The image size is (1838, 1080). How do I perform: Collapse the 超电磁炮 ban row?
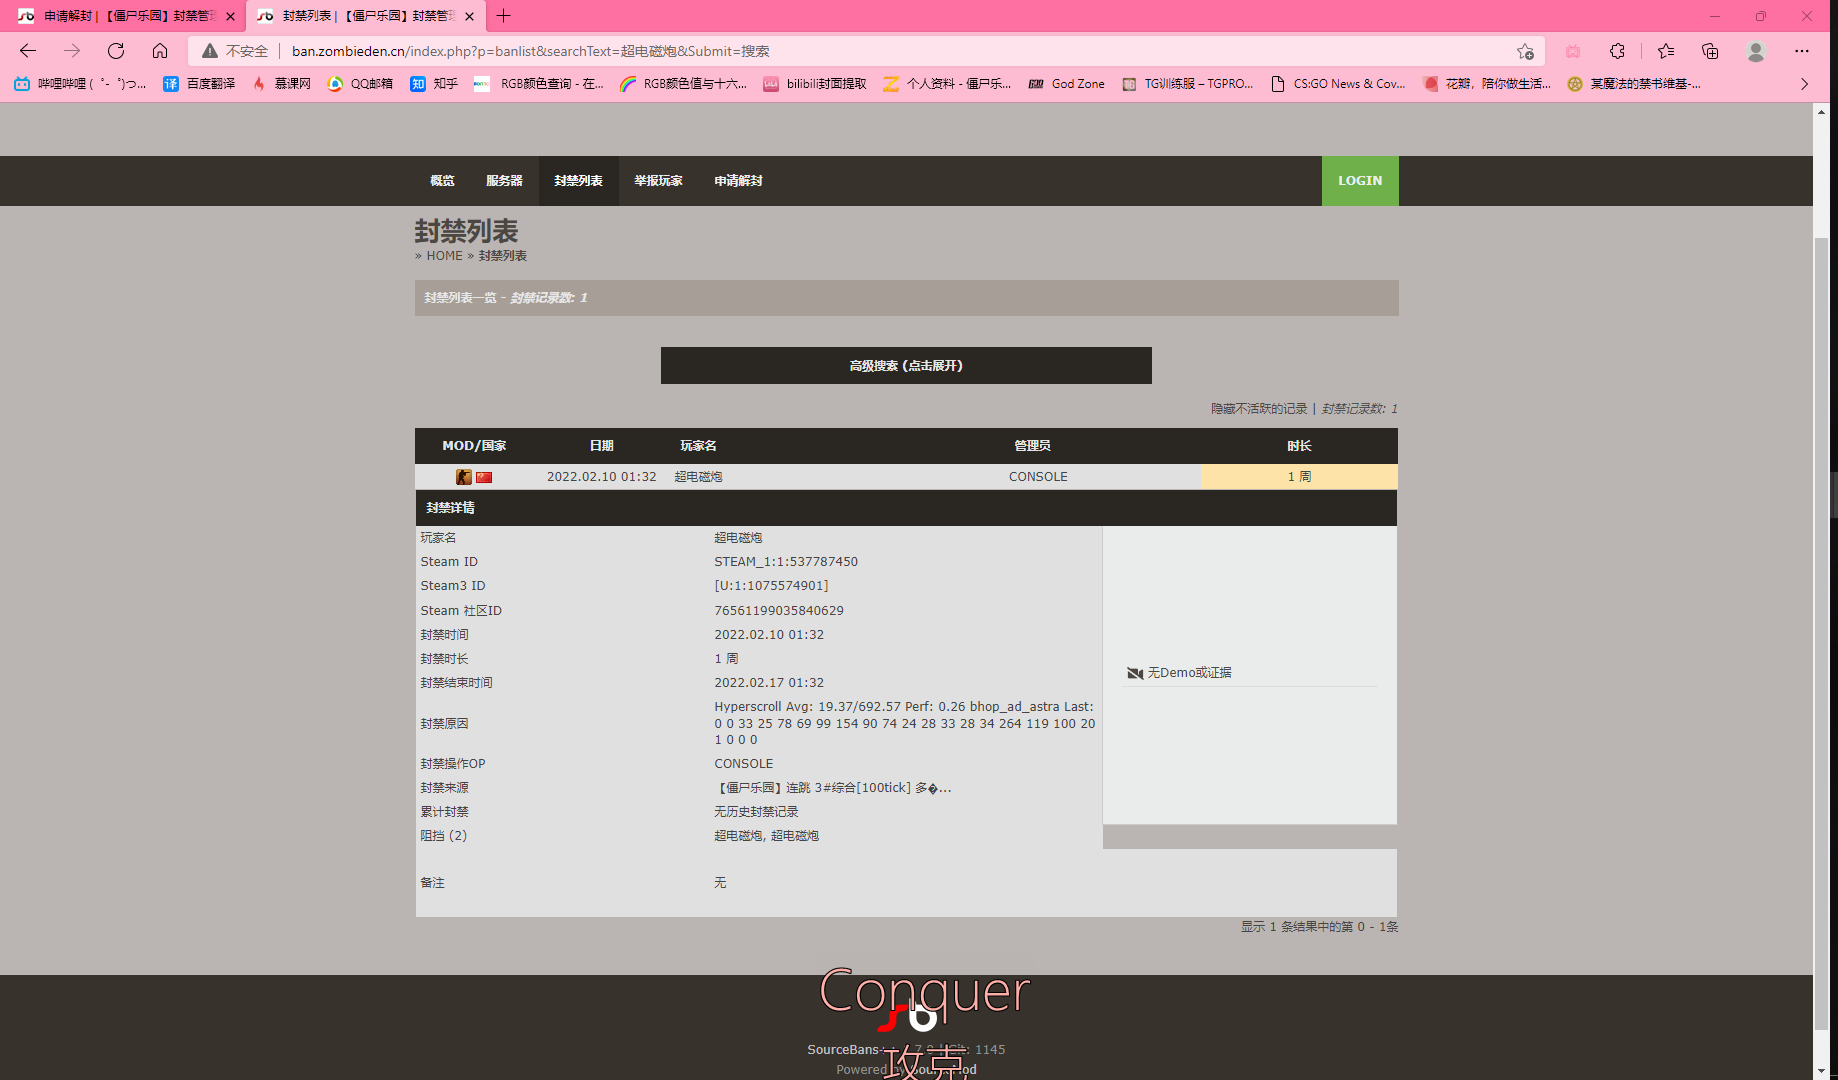point(906,477)
